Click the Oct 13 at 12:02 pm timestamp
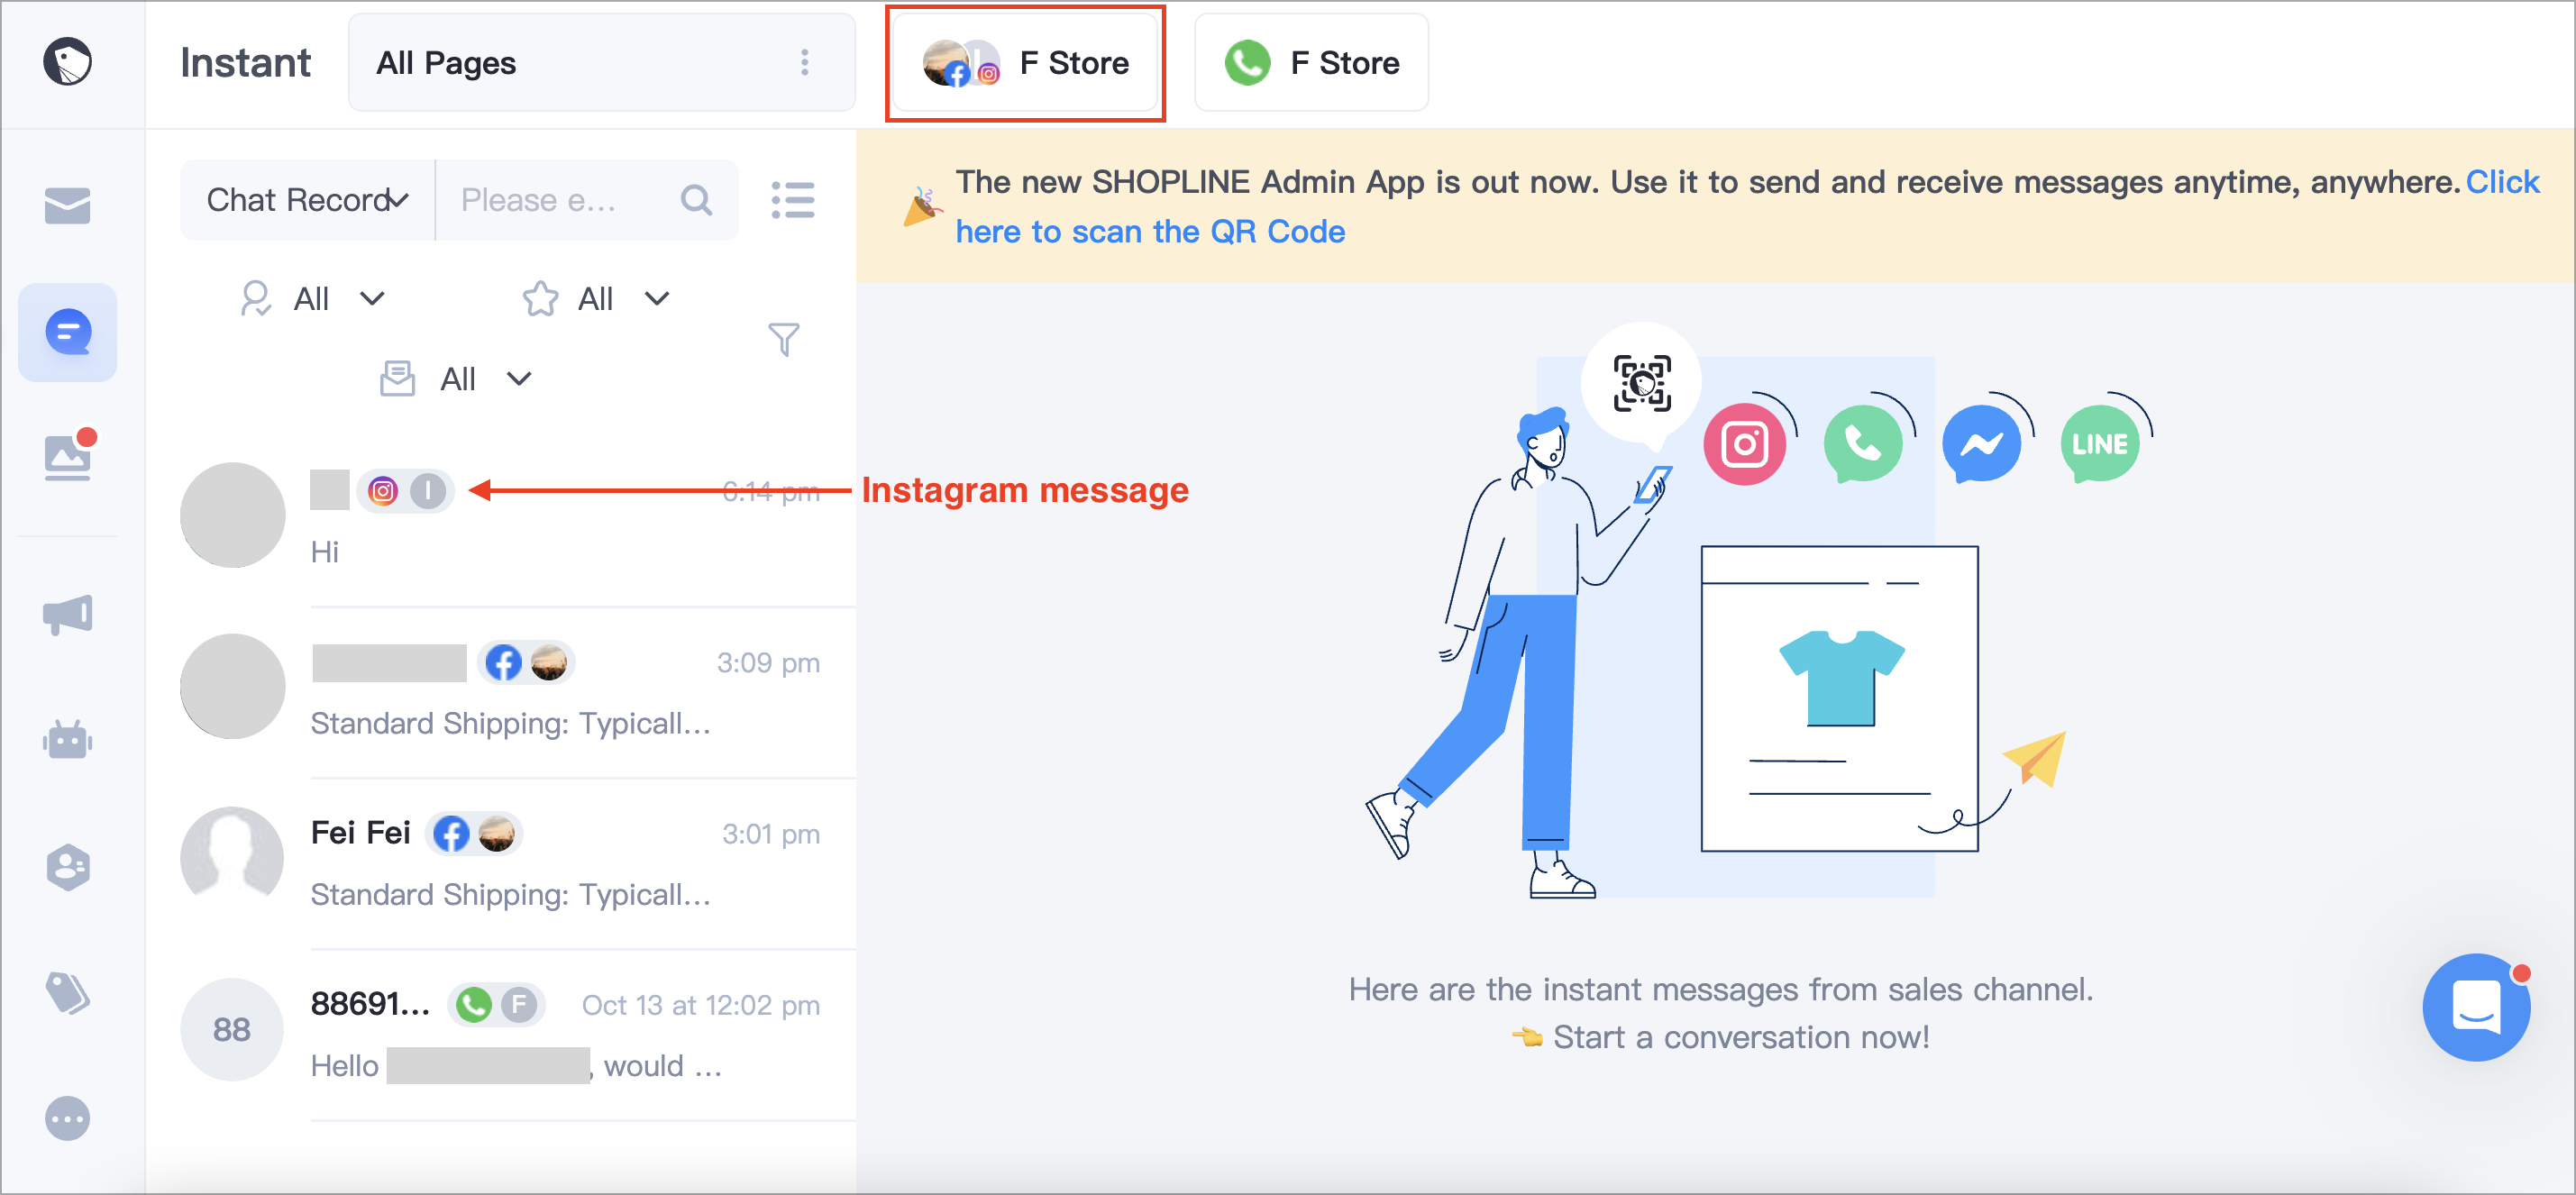This screenshot has height=1195, width=2576. (x=701, y=1005)
